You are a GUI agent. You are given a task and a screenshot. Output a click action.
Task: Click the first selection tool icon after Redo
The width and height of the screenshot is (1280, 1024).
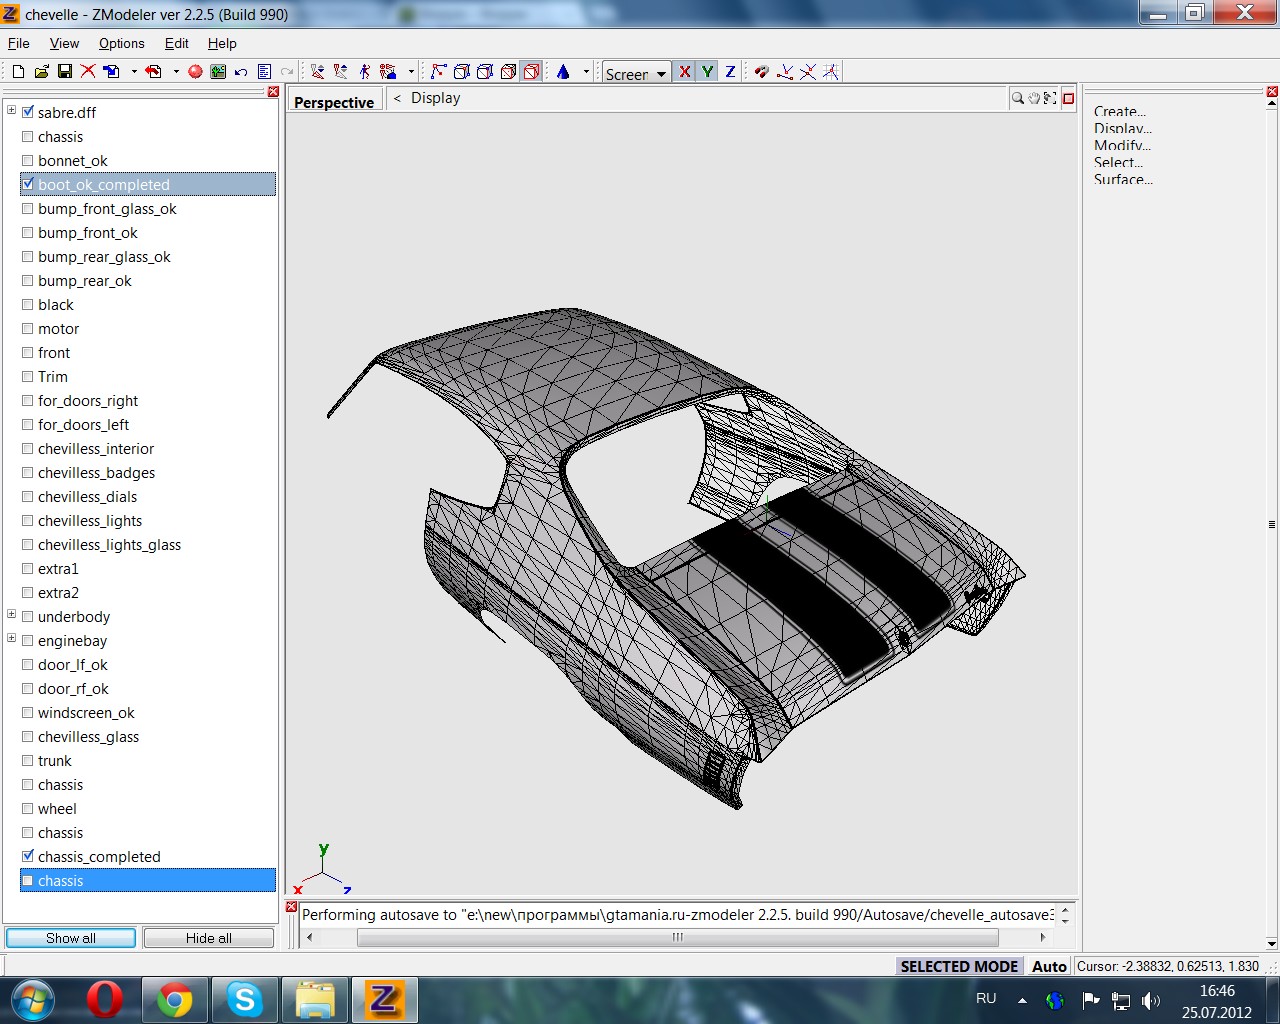318,71
